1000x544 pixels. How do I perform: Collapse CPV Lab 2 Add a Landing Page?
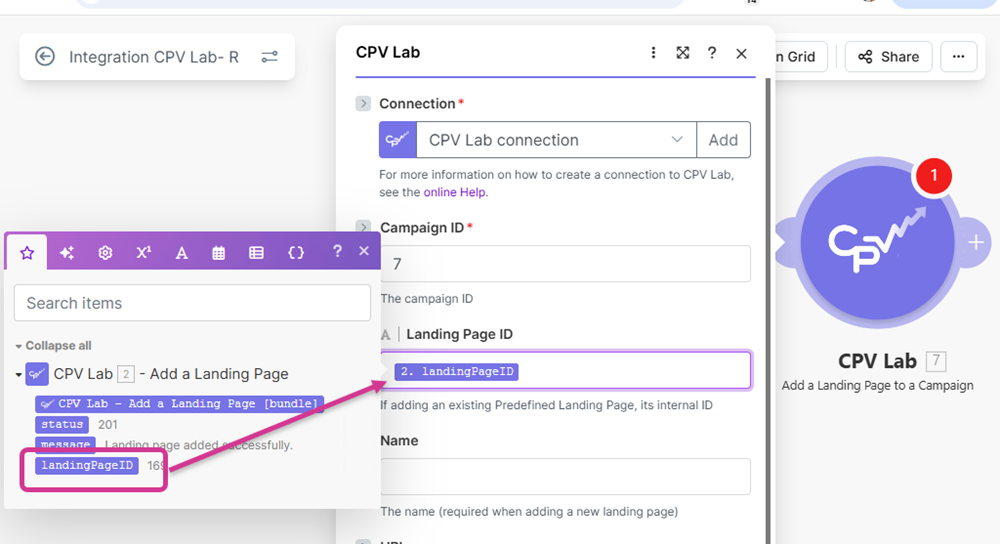coord(18,374)
